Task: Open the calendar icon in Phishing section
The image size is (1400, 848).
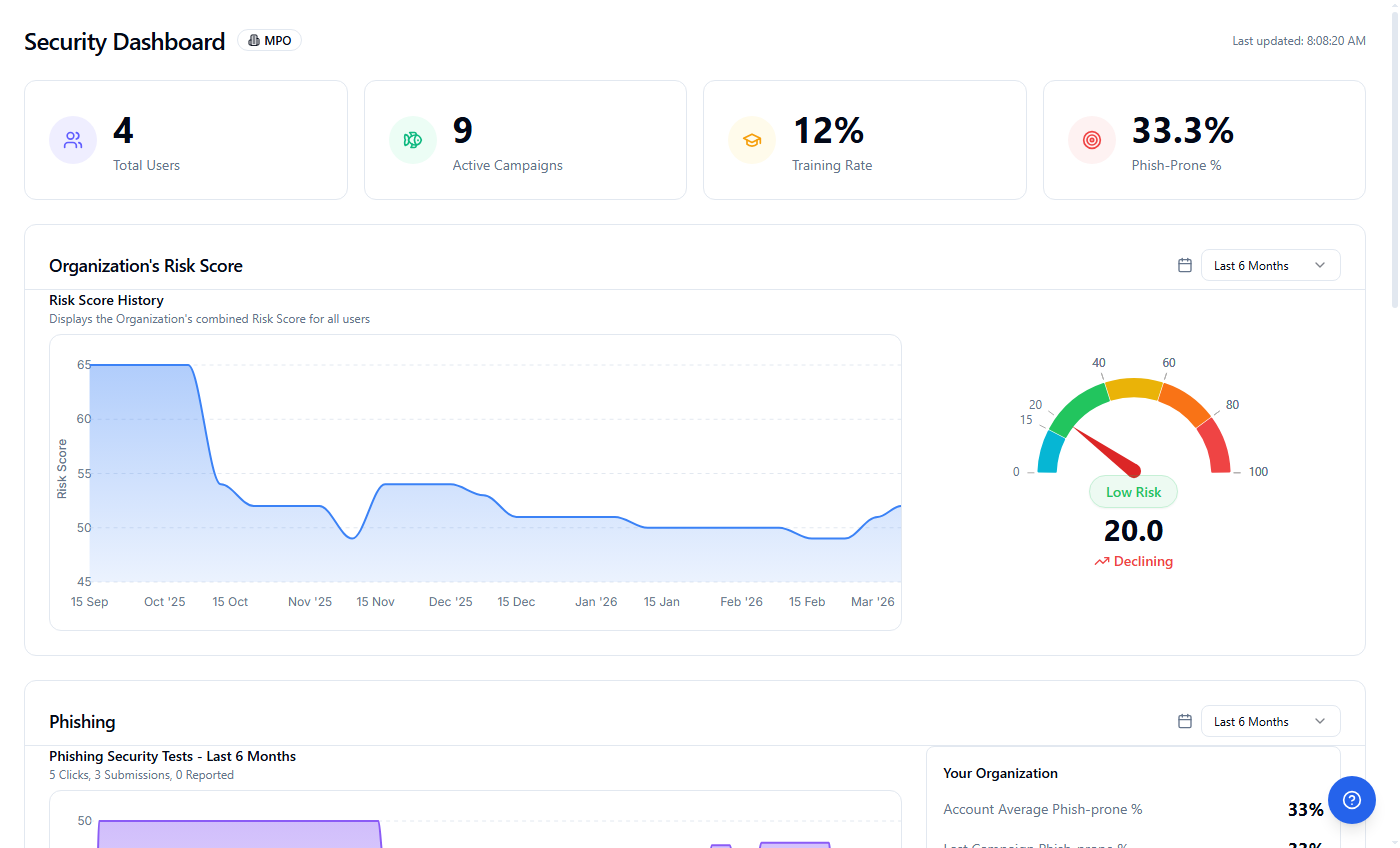Action: [1184, 720]
